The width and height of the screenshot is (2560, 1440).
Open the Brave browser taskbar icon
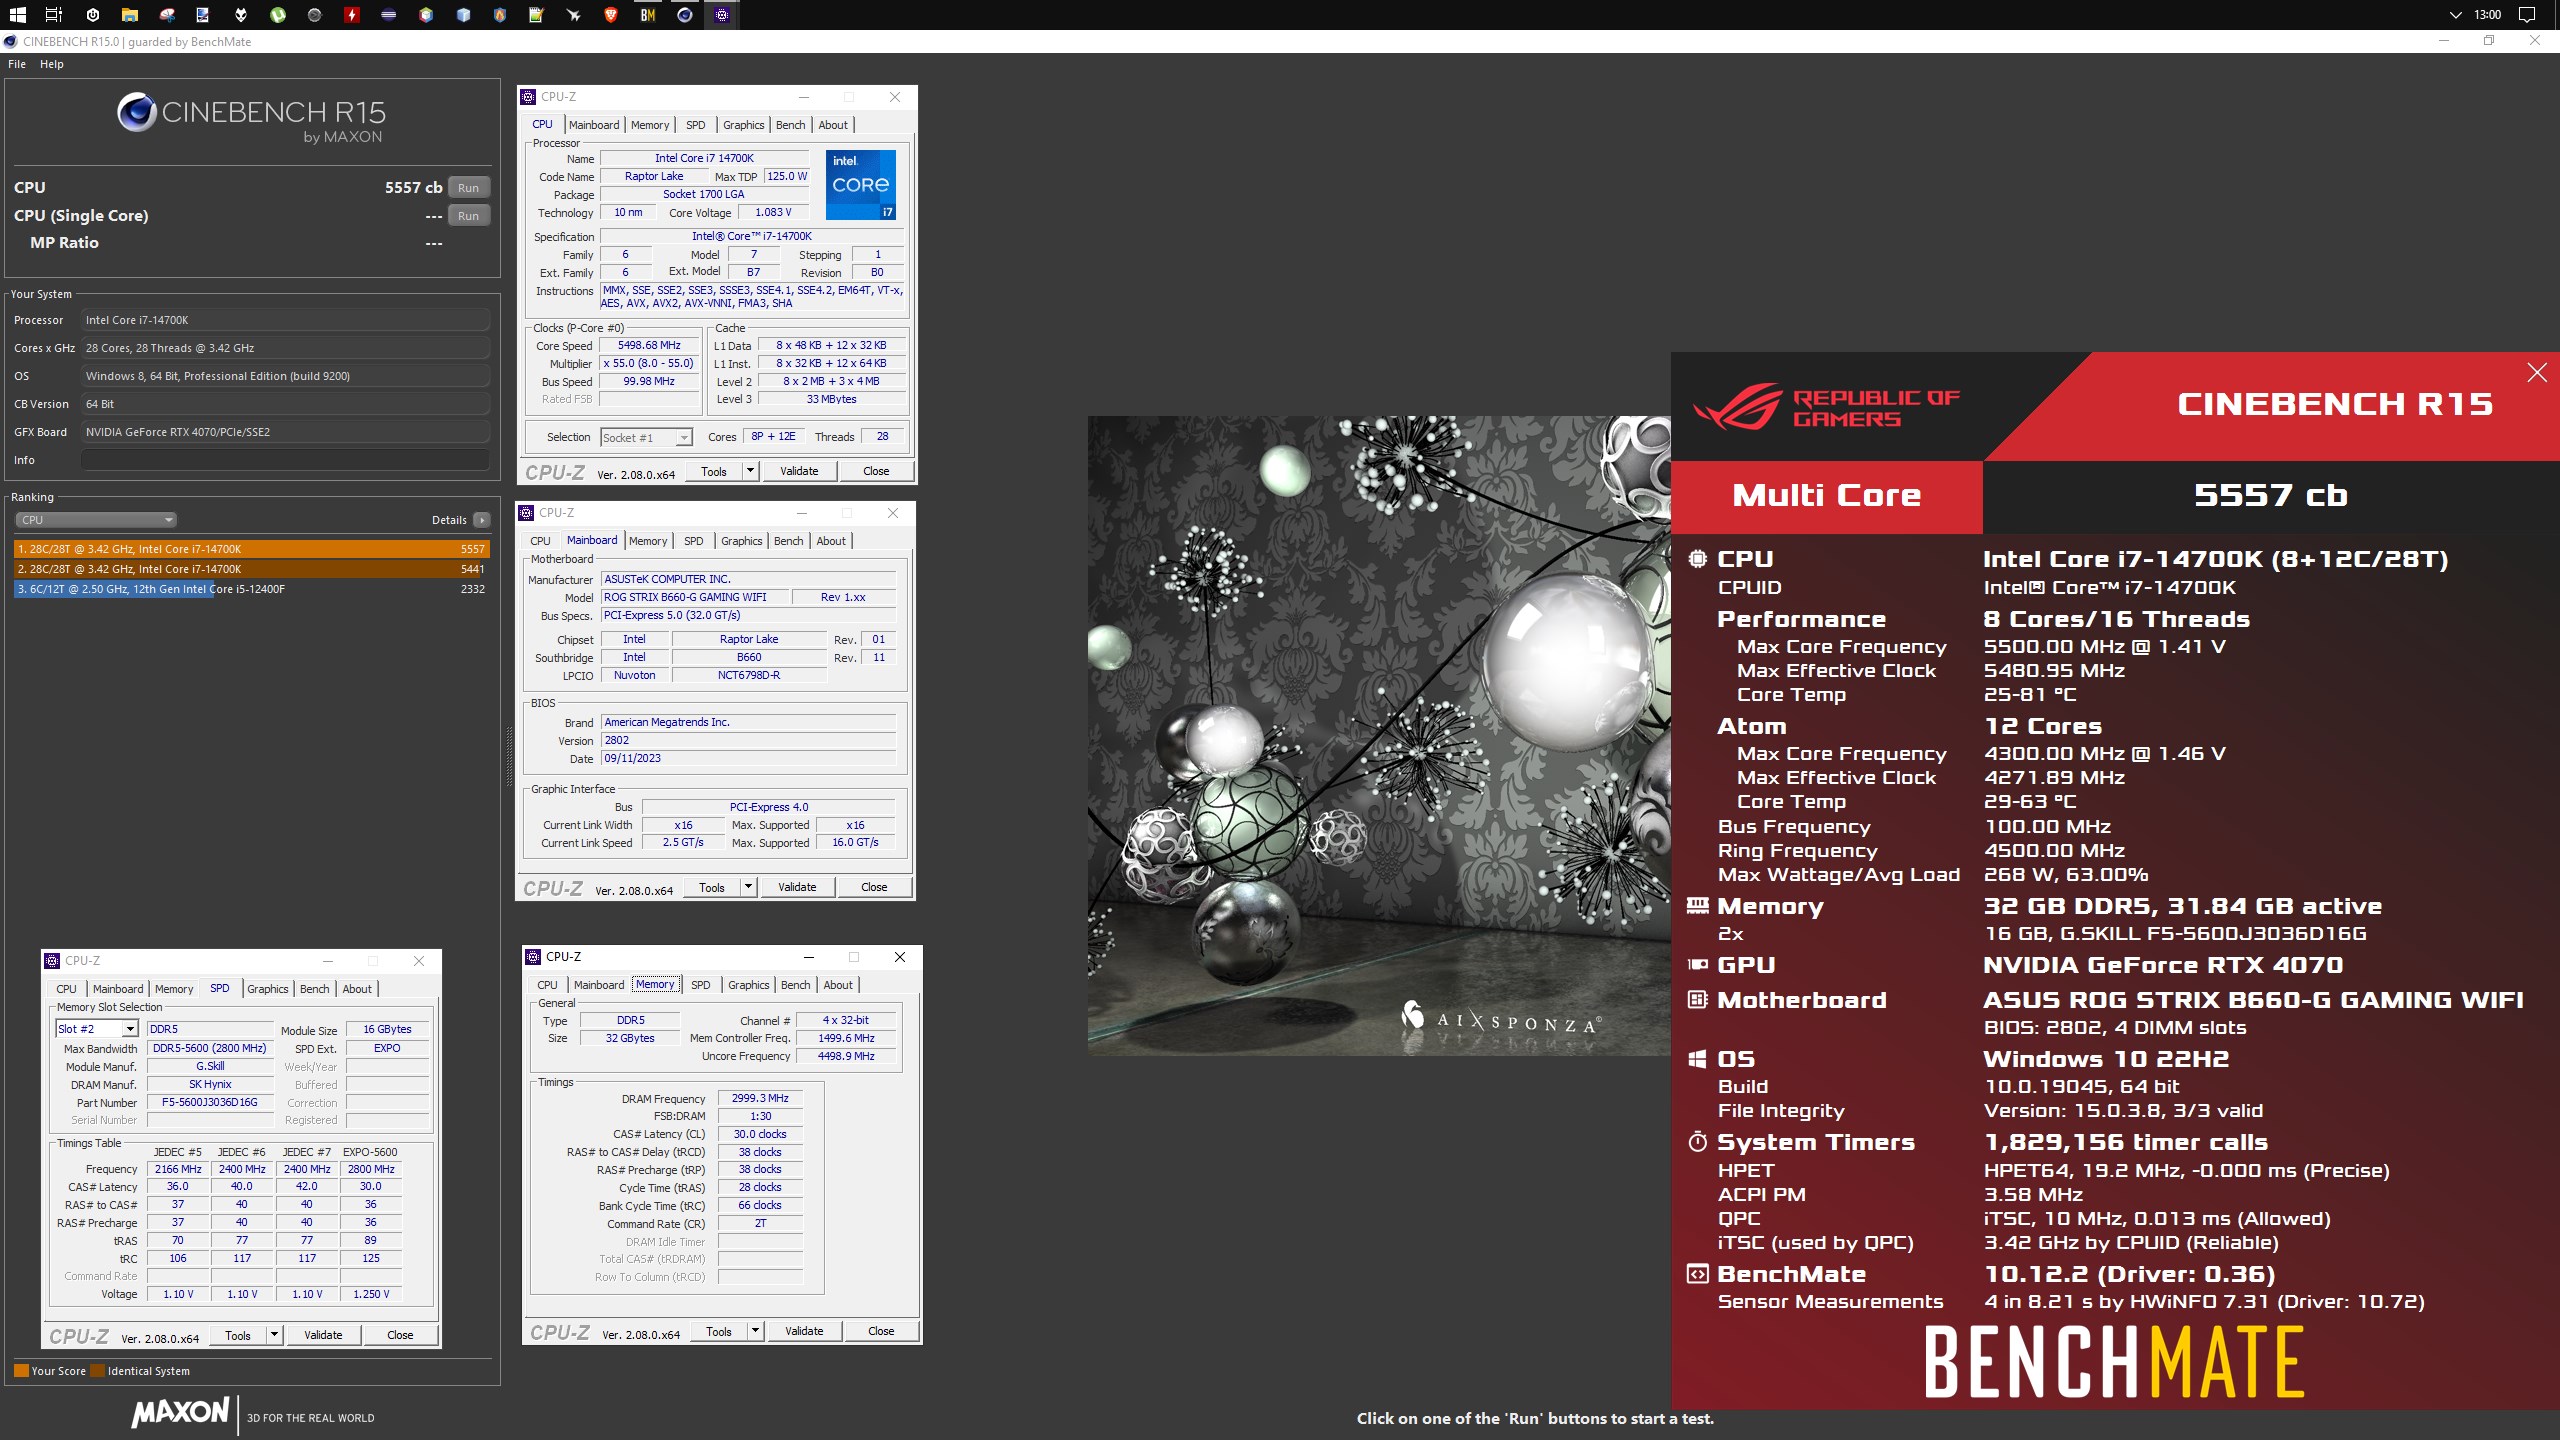(611, 15)
